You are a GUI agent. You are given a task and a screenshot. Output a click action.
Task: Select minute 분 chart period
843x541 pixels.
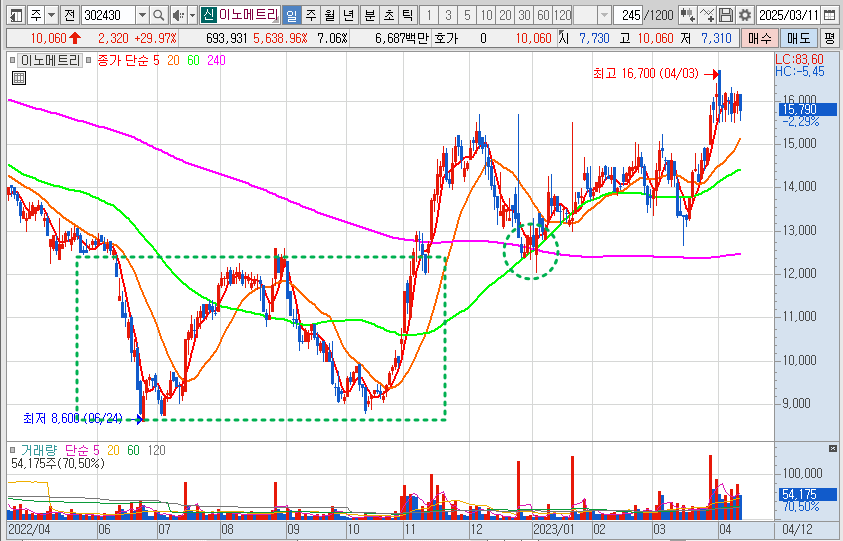[370, 15]
